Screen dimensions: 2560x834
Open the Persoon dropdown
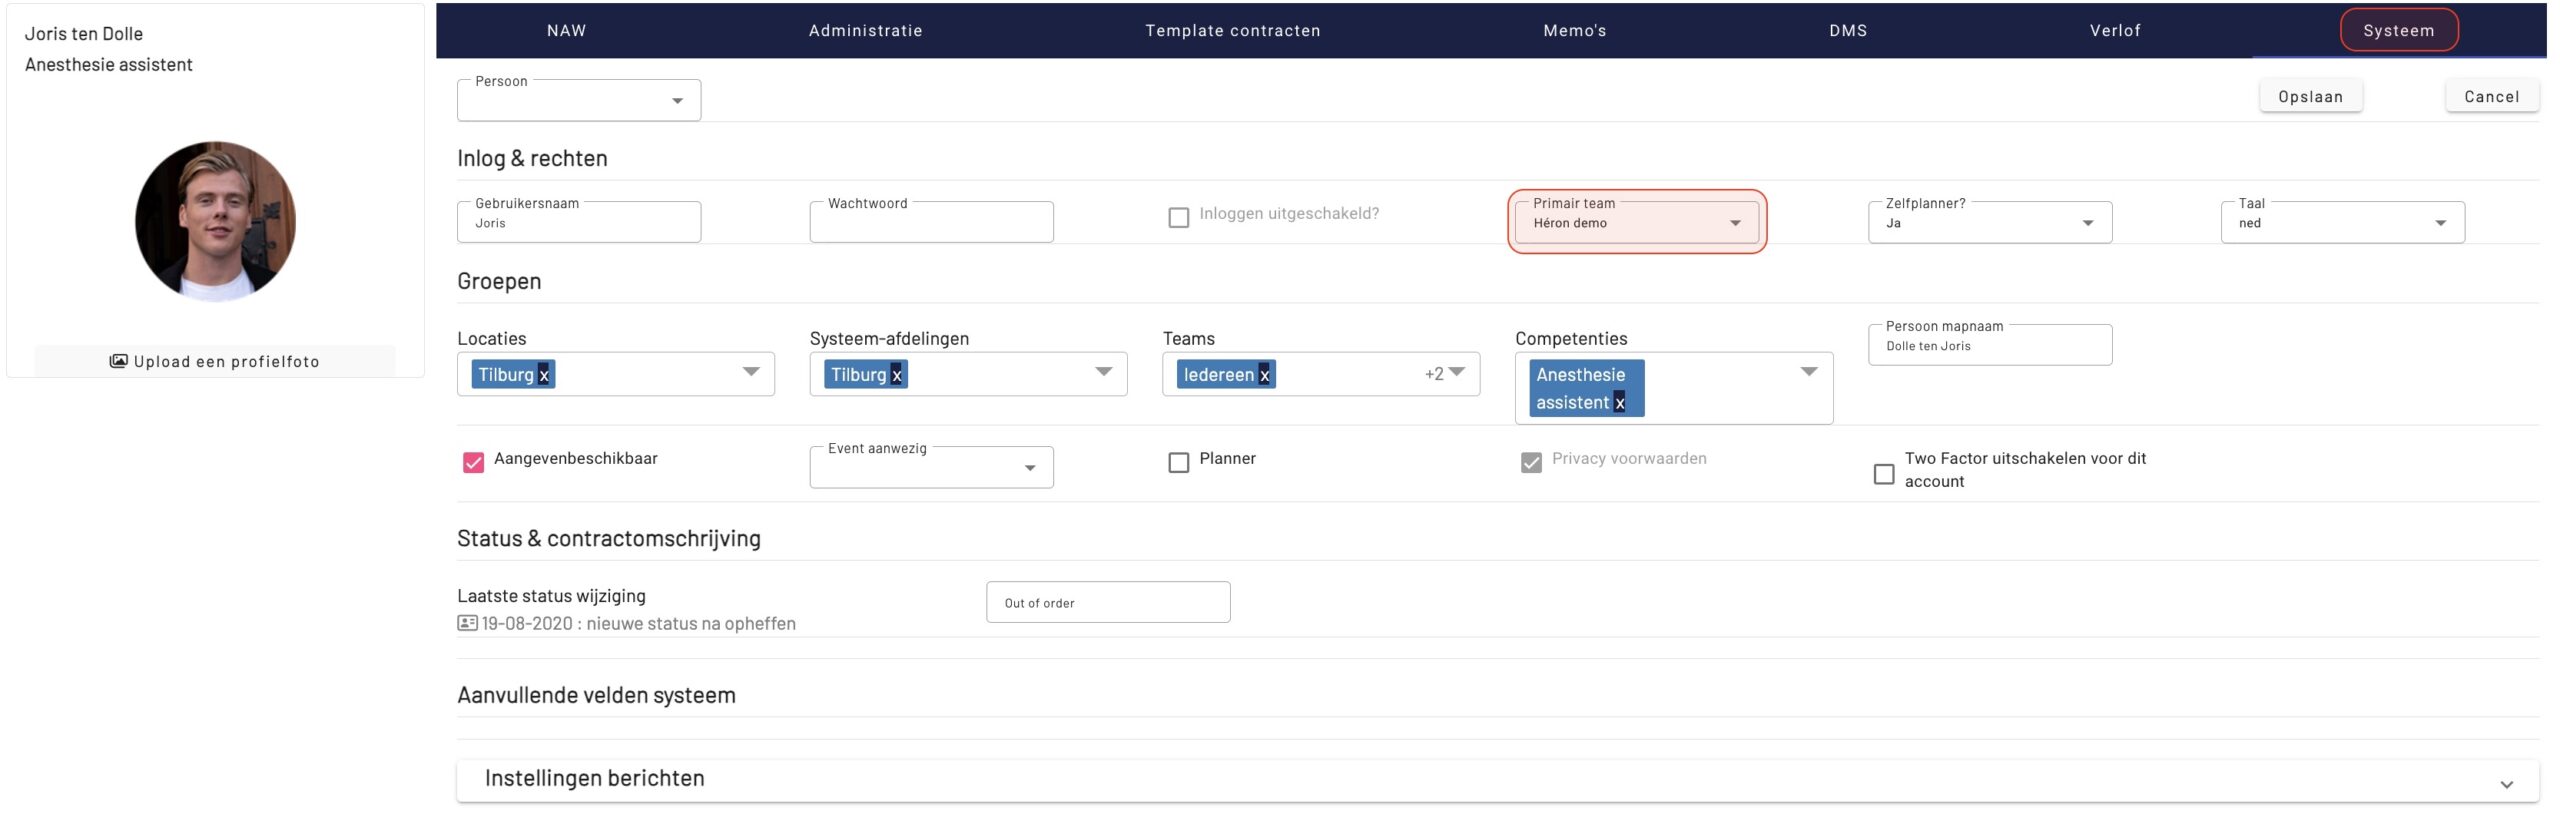[x=578, y=100]
